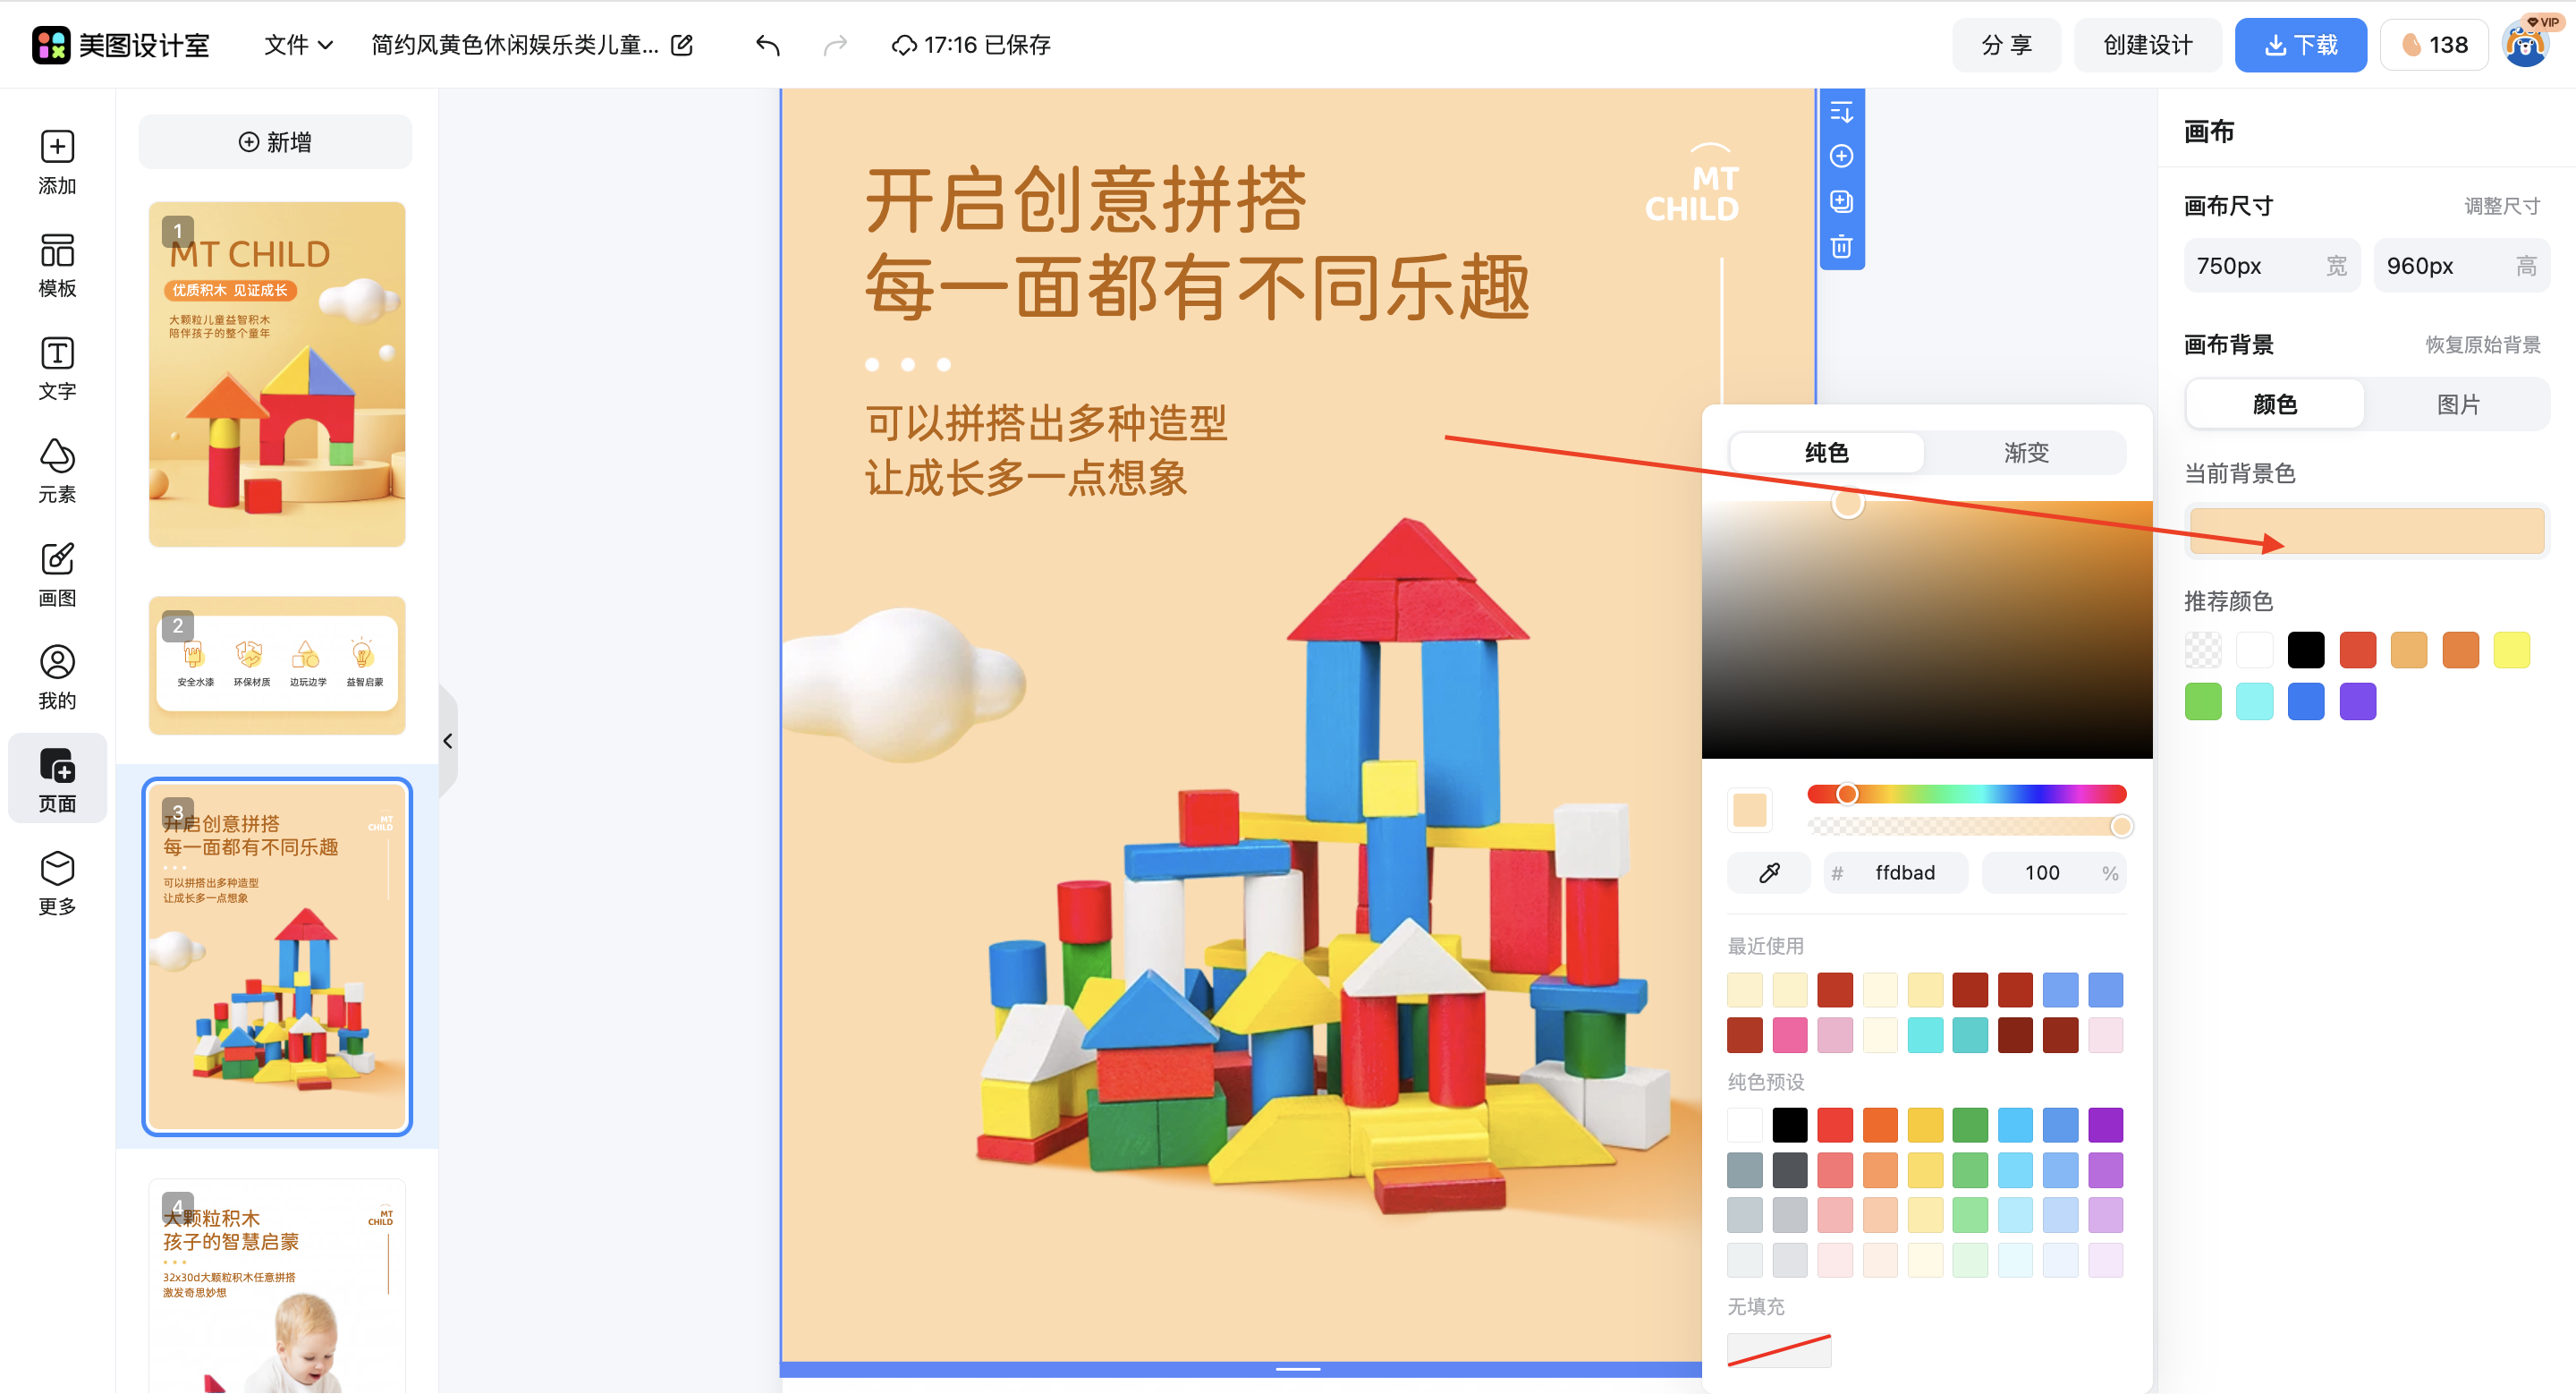Switch canvas background type to 图片

pyautogui.click(x=2459, y=403)
